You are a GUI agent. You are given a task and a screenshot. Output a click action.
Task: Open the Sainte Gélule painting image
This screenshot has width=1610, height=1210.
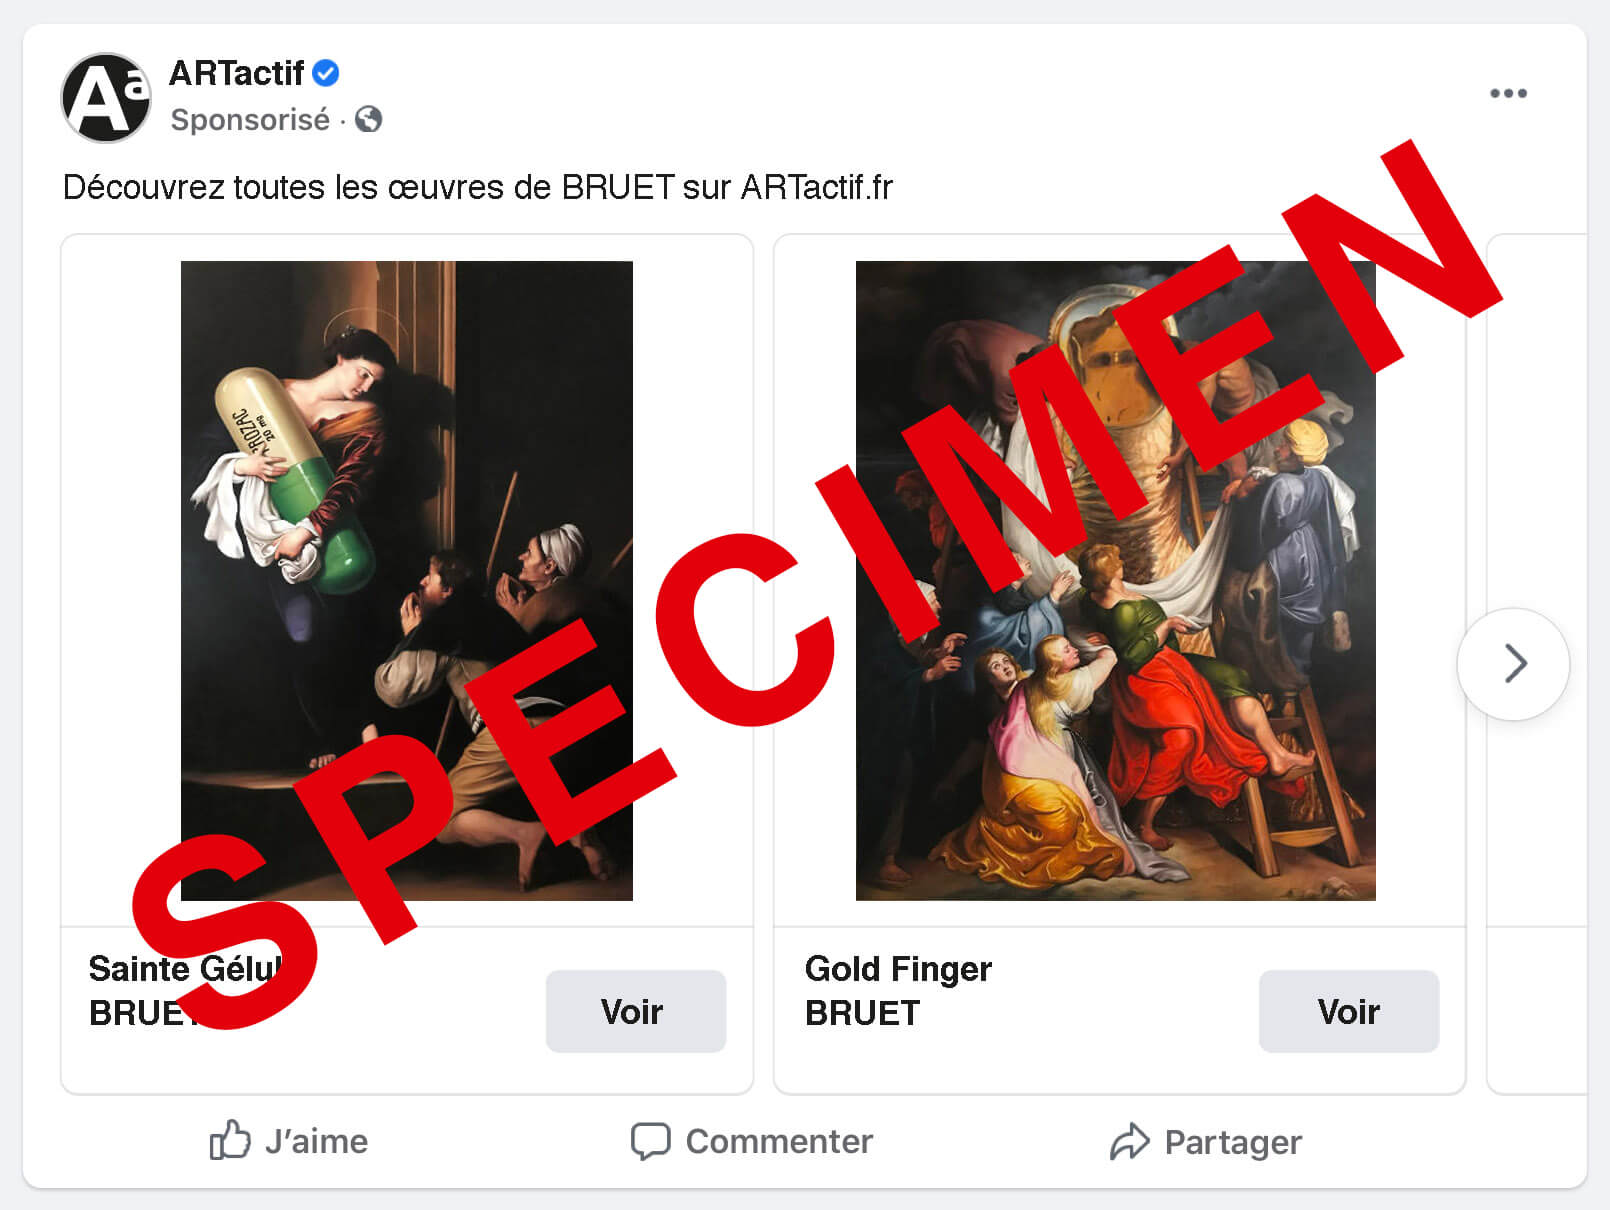coord(407,581)
